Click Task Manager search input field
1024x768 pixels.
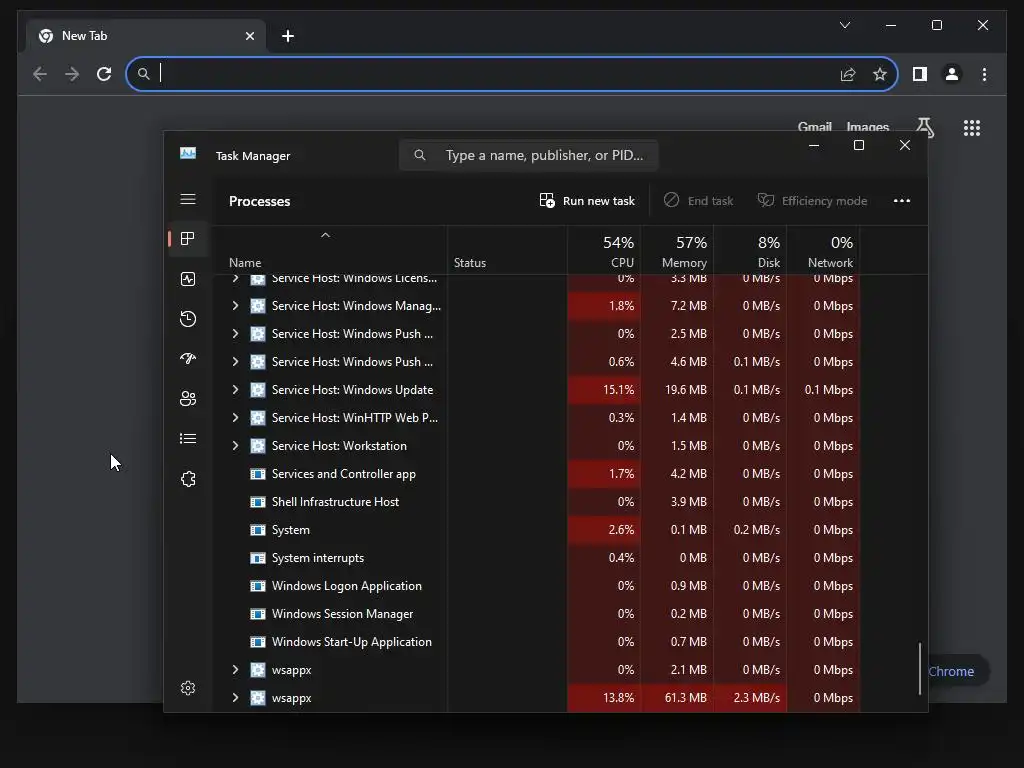[528, 155]
